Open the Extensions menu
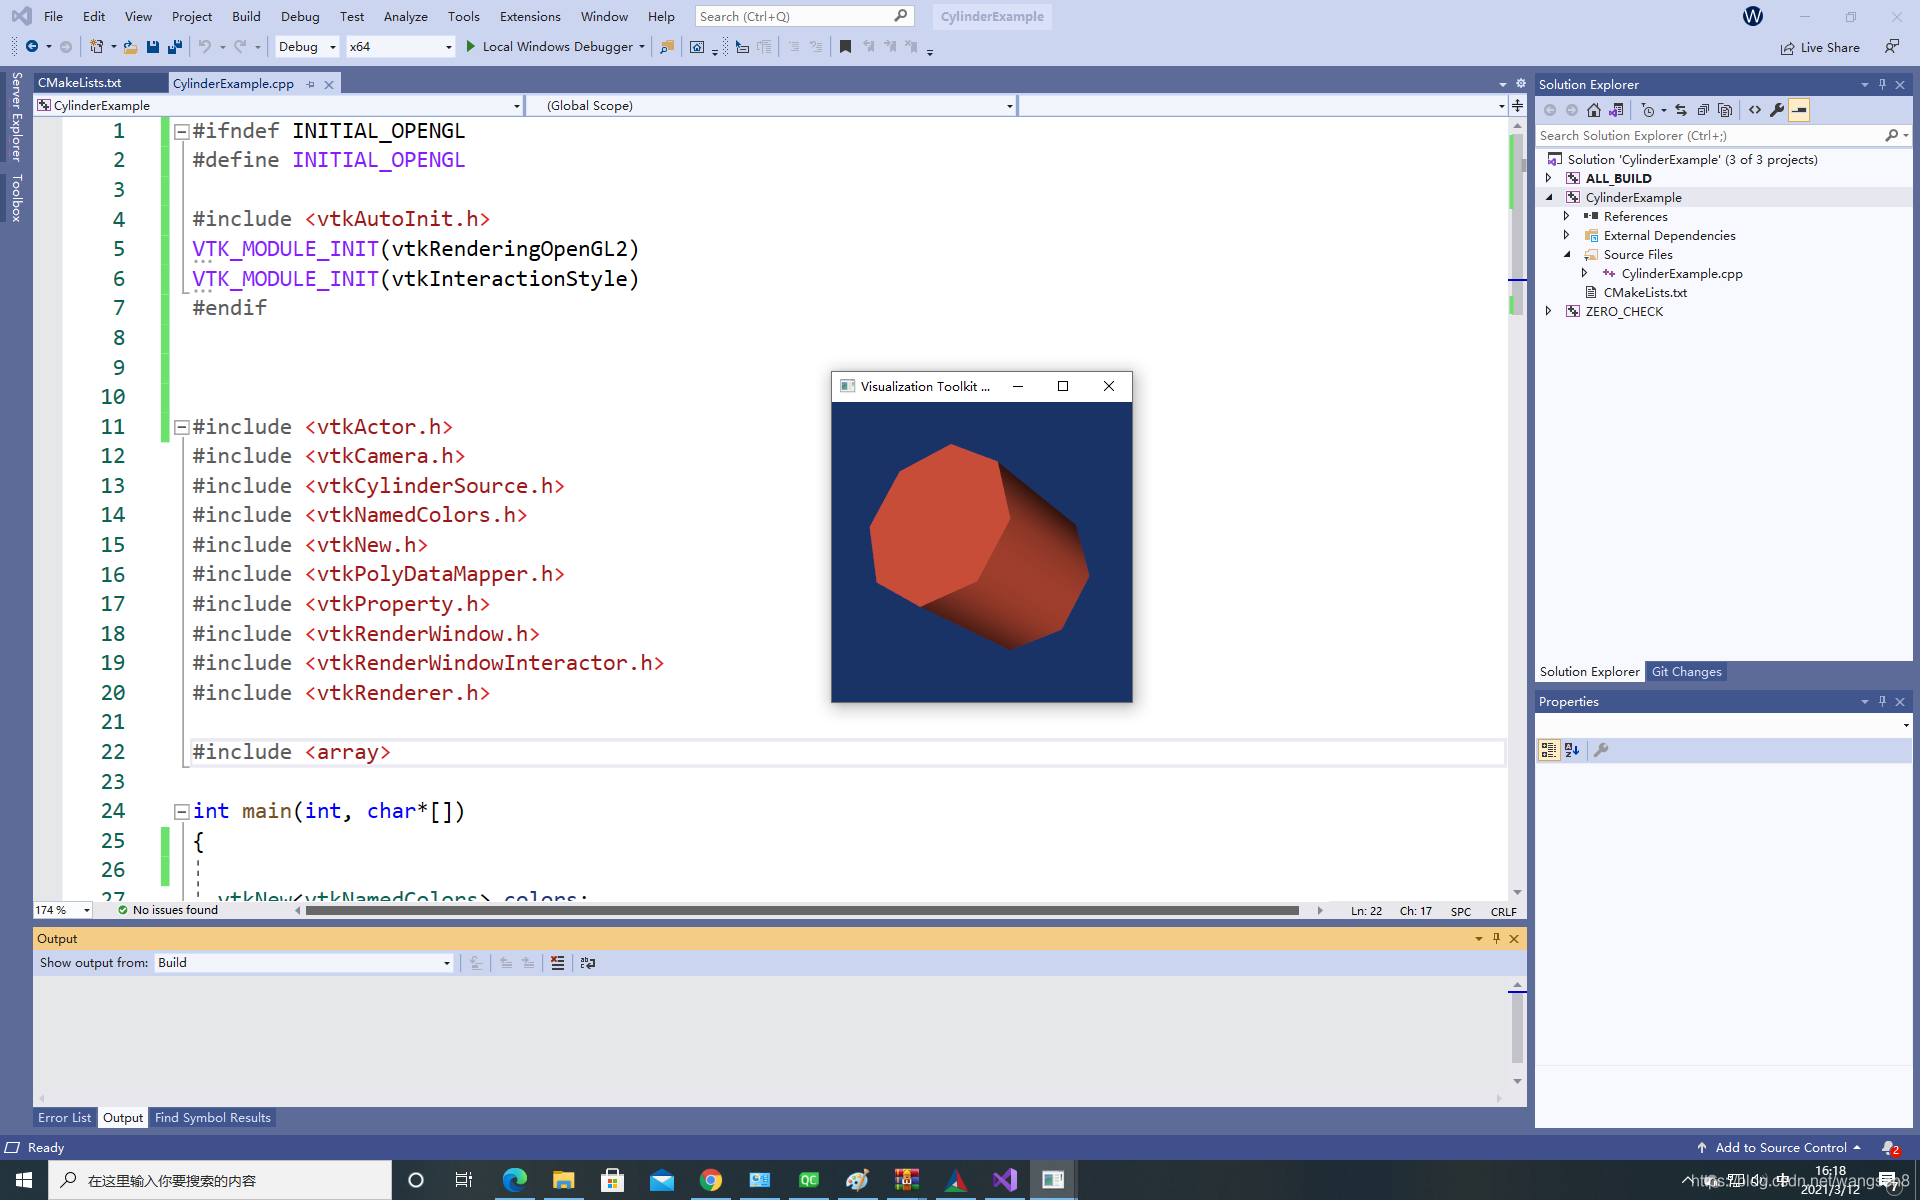Viewport: 1920px width, 1200px height. coord(530,17)
